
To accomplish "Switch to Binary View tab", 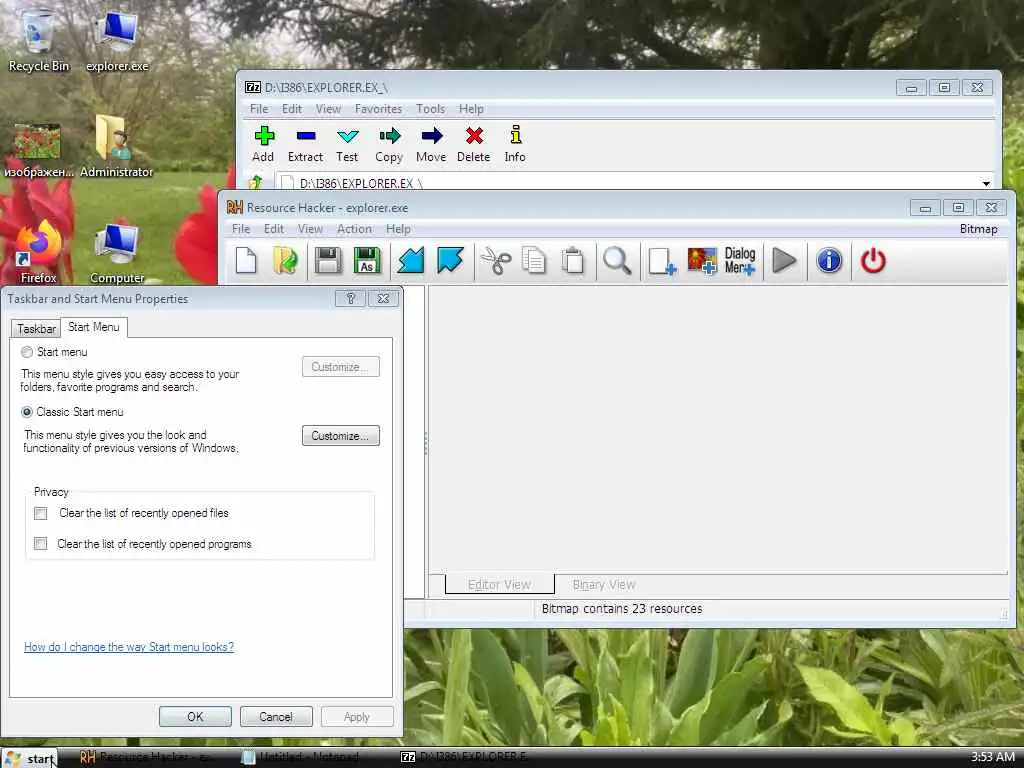I will pyautogui.click(x=603, y=584).
